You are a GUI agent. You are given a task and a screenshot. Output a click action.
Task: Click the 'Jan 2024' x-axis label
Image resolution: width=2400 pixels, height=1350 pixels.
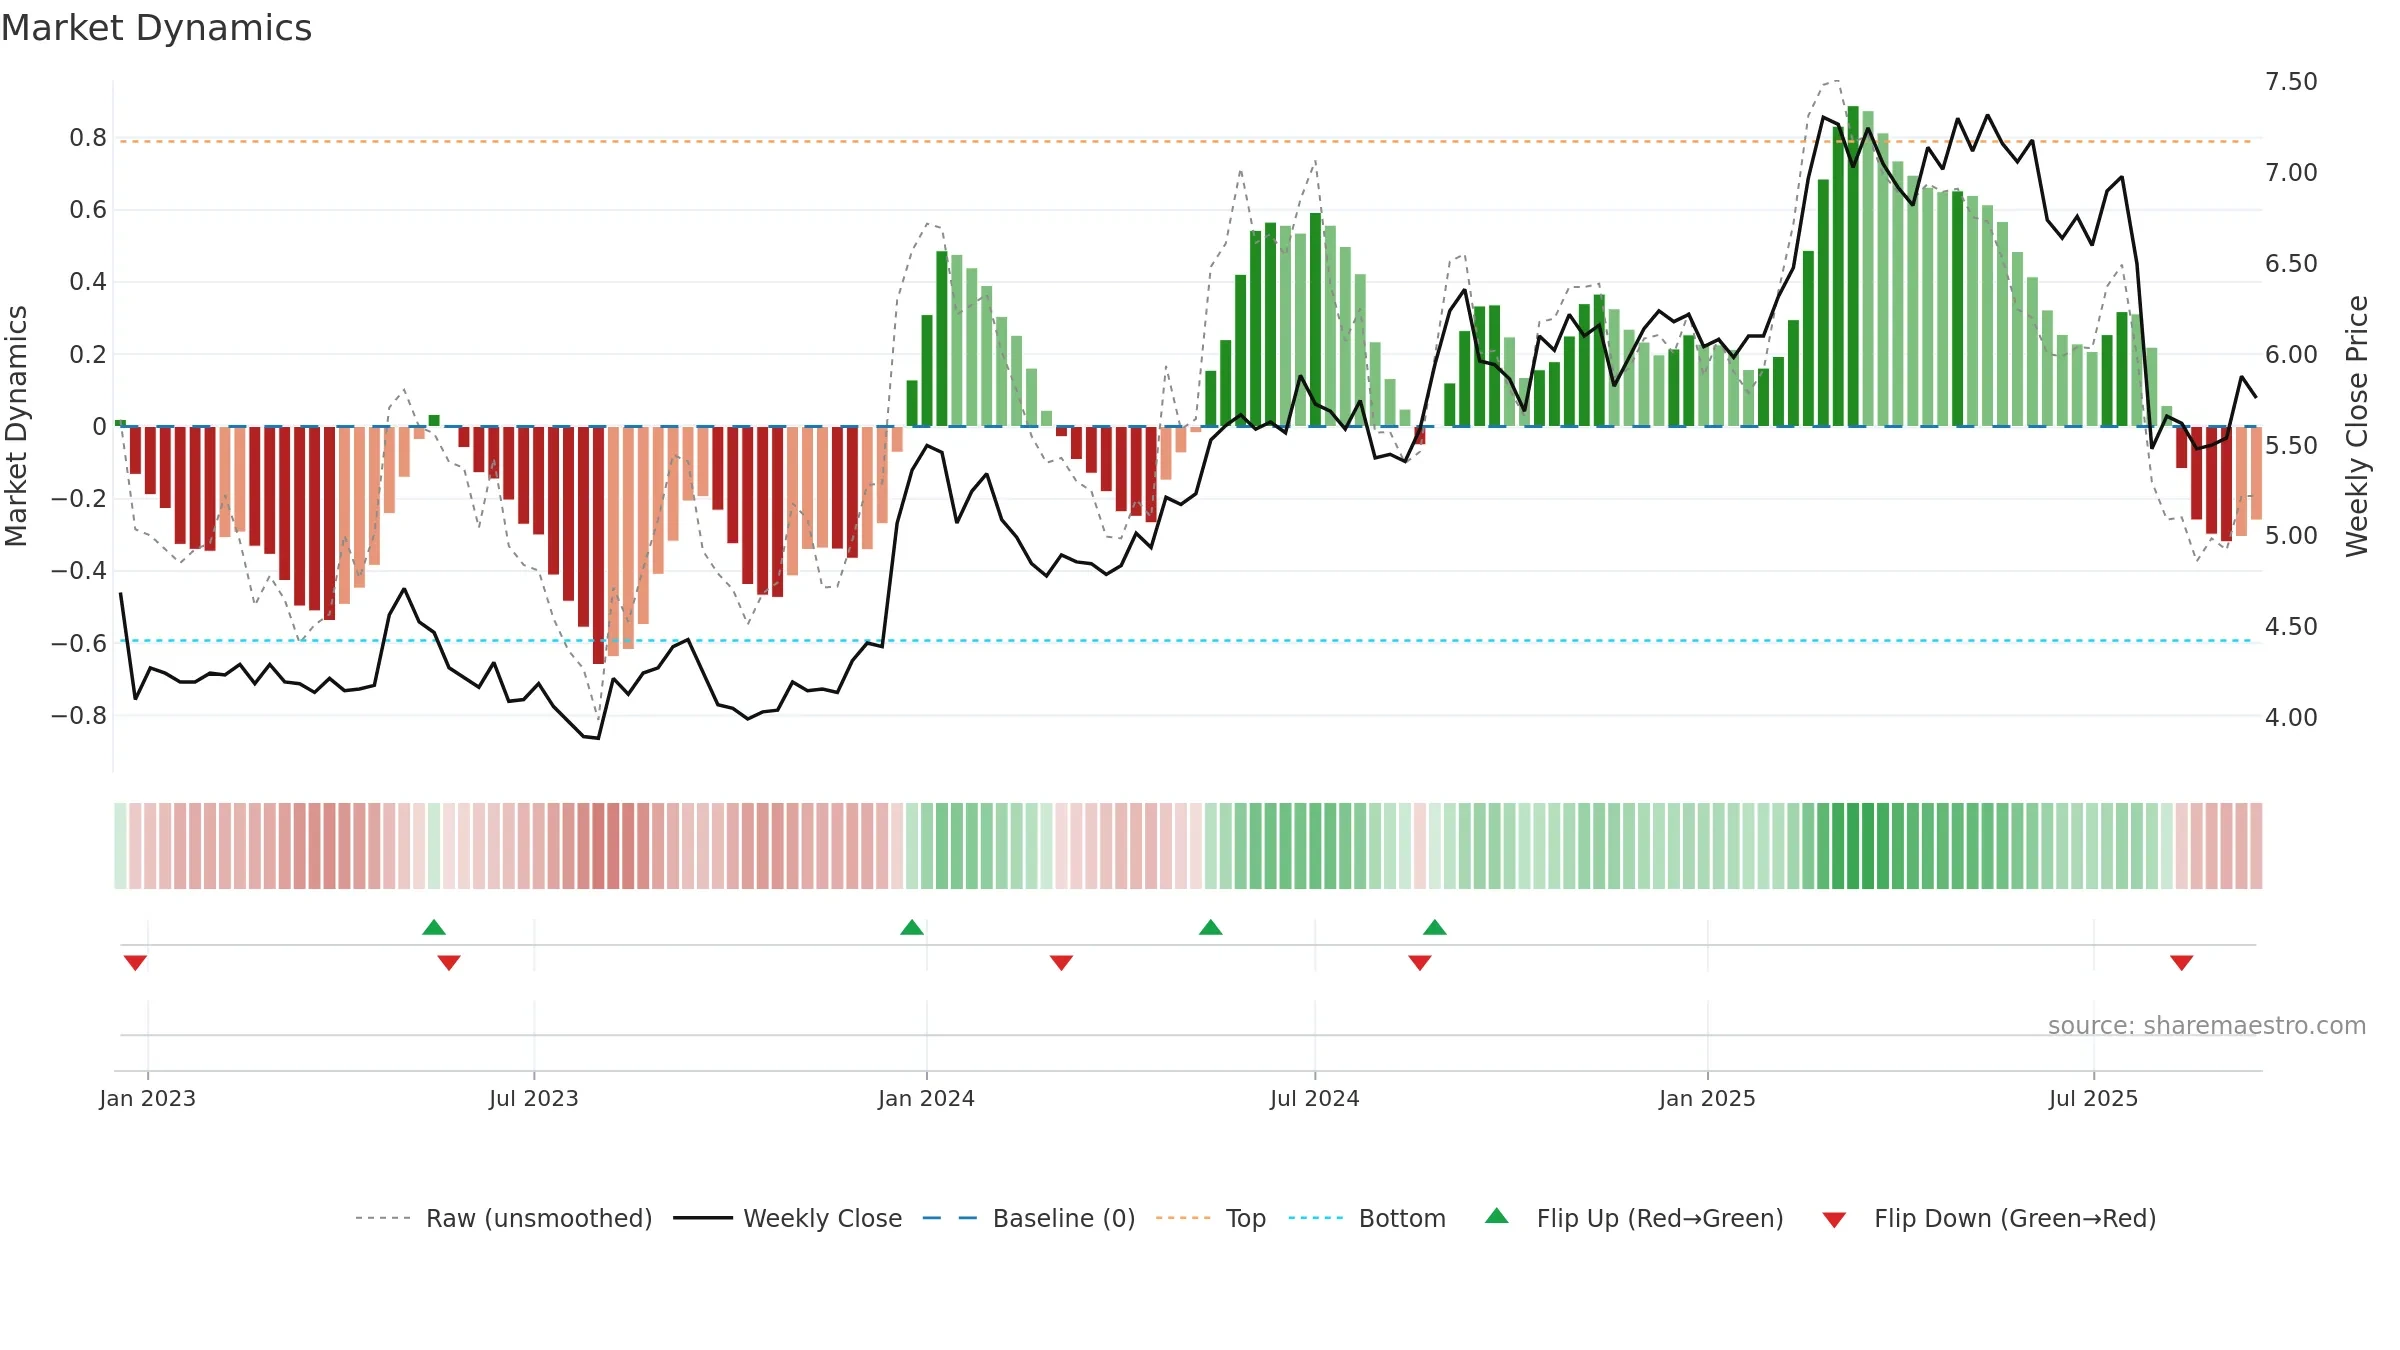point(927,1098)
